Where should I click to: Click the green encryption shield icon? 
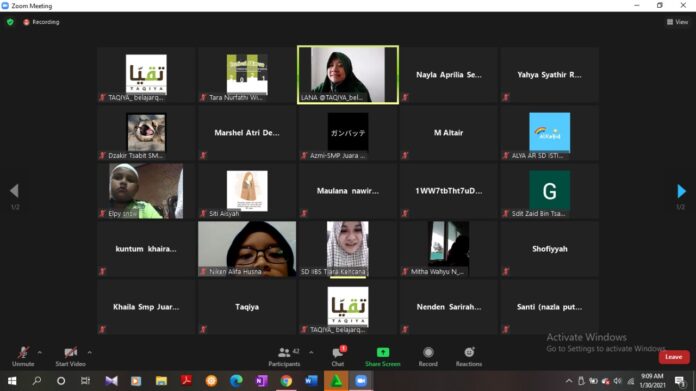coord(10,22)
